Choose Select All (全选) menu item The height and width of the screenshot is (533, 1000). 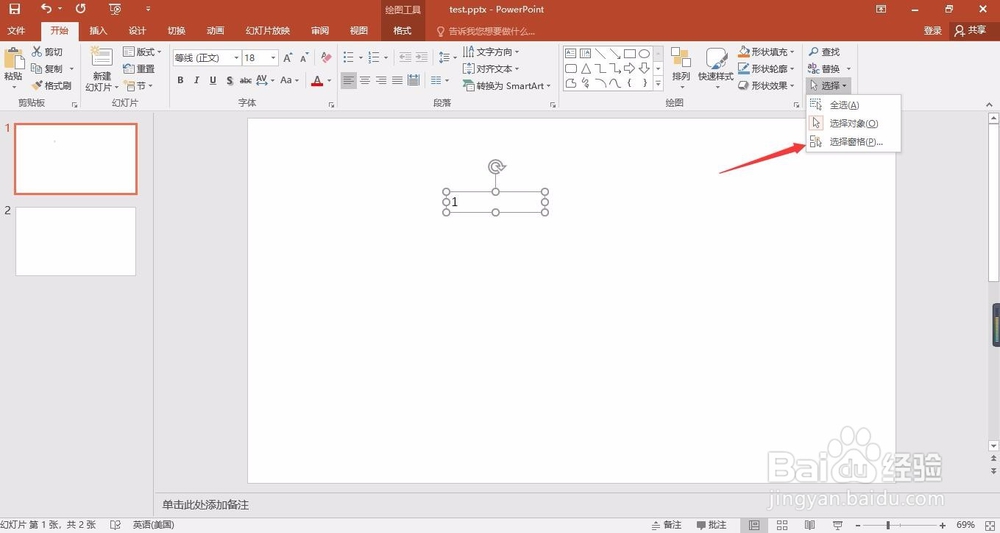tap(853, 105)
